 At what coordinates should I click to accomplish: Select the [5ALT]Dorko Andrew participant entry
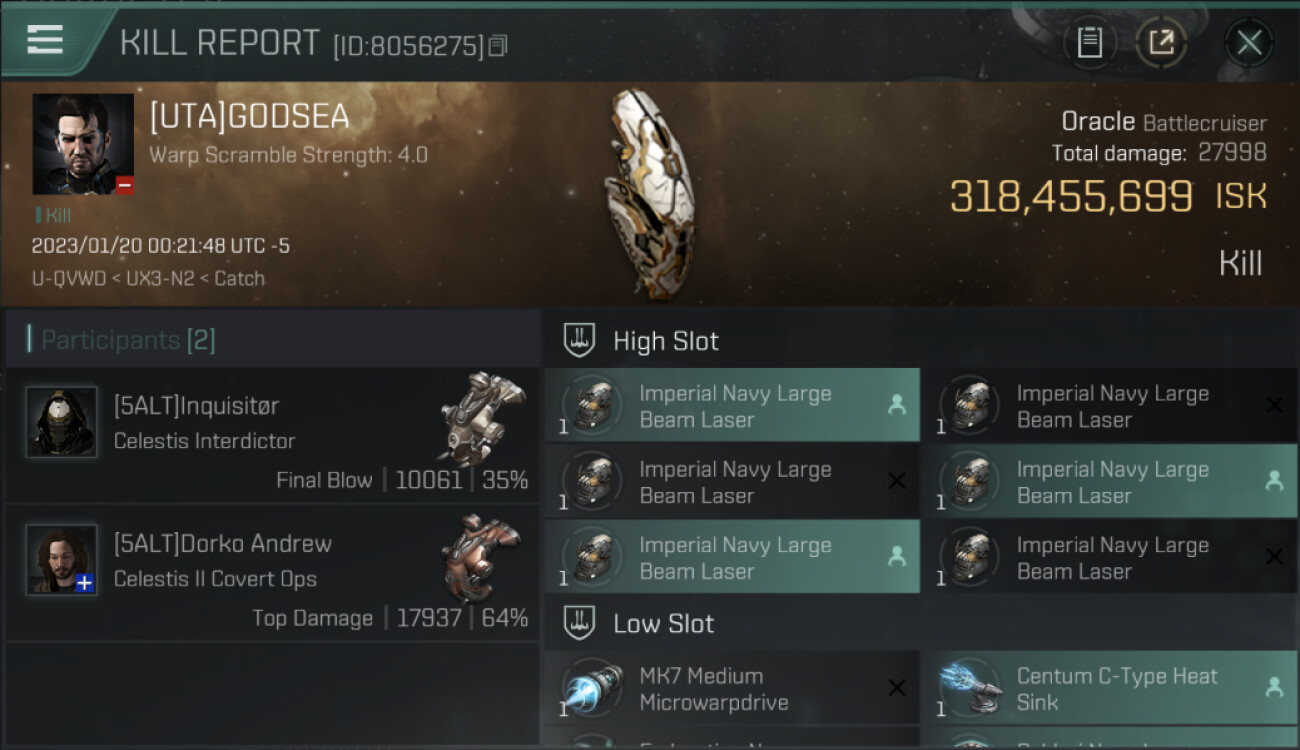[272, 573]
